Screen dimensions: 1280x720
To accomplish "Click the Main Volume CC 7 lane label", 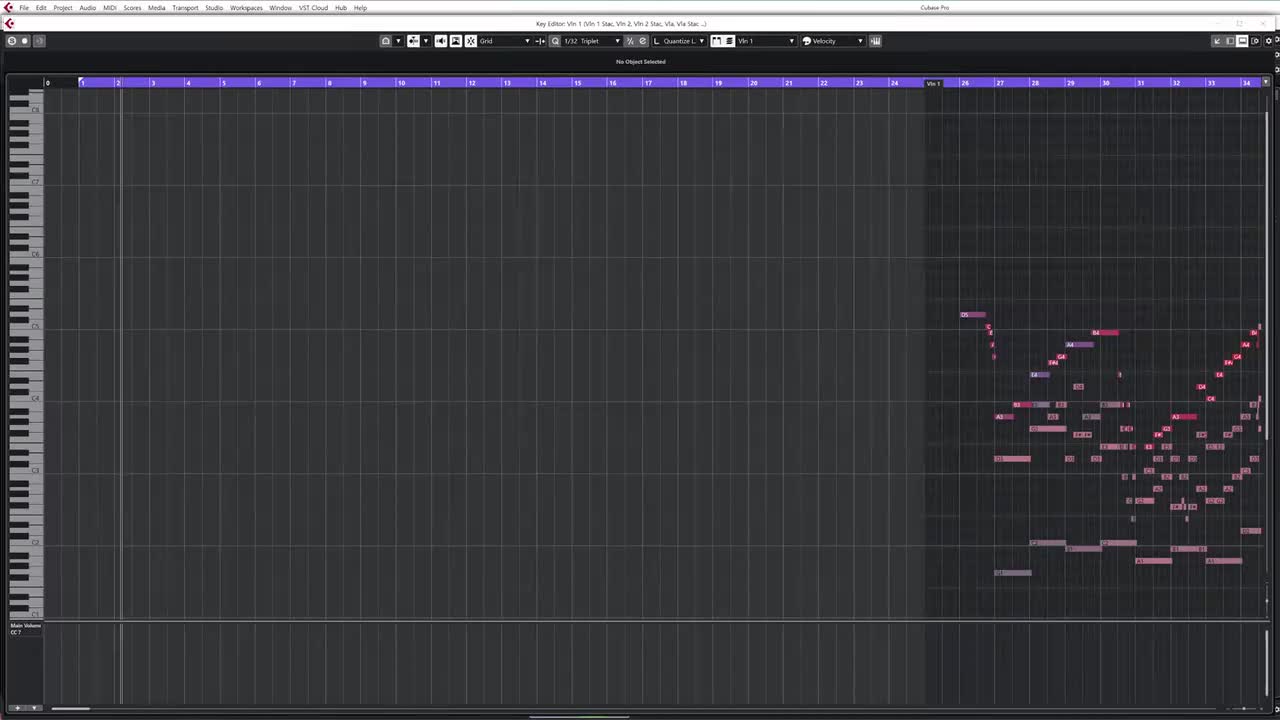I will [26, 629].
